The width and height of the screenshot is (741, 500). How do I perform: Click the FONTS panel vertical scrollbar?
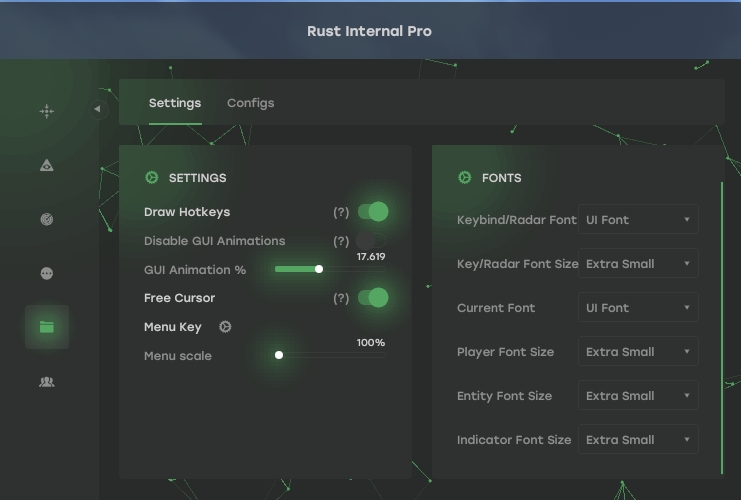point(722,328)
